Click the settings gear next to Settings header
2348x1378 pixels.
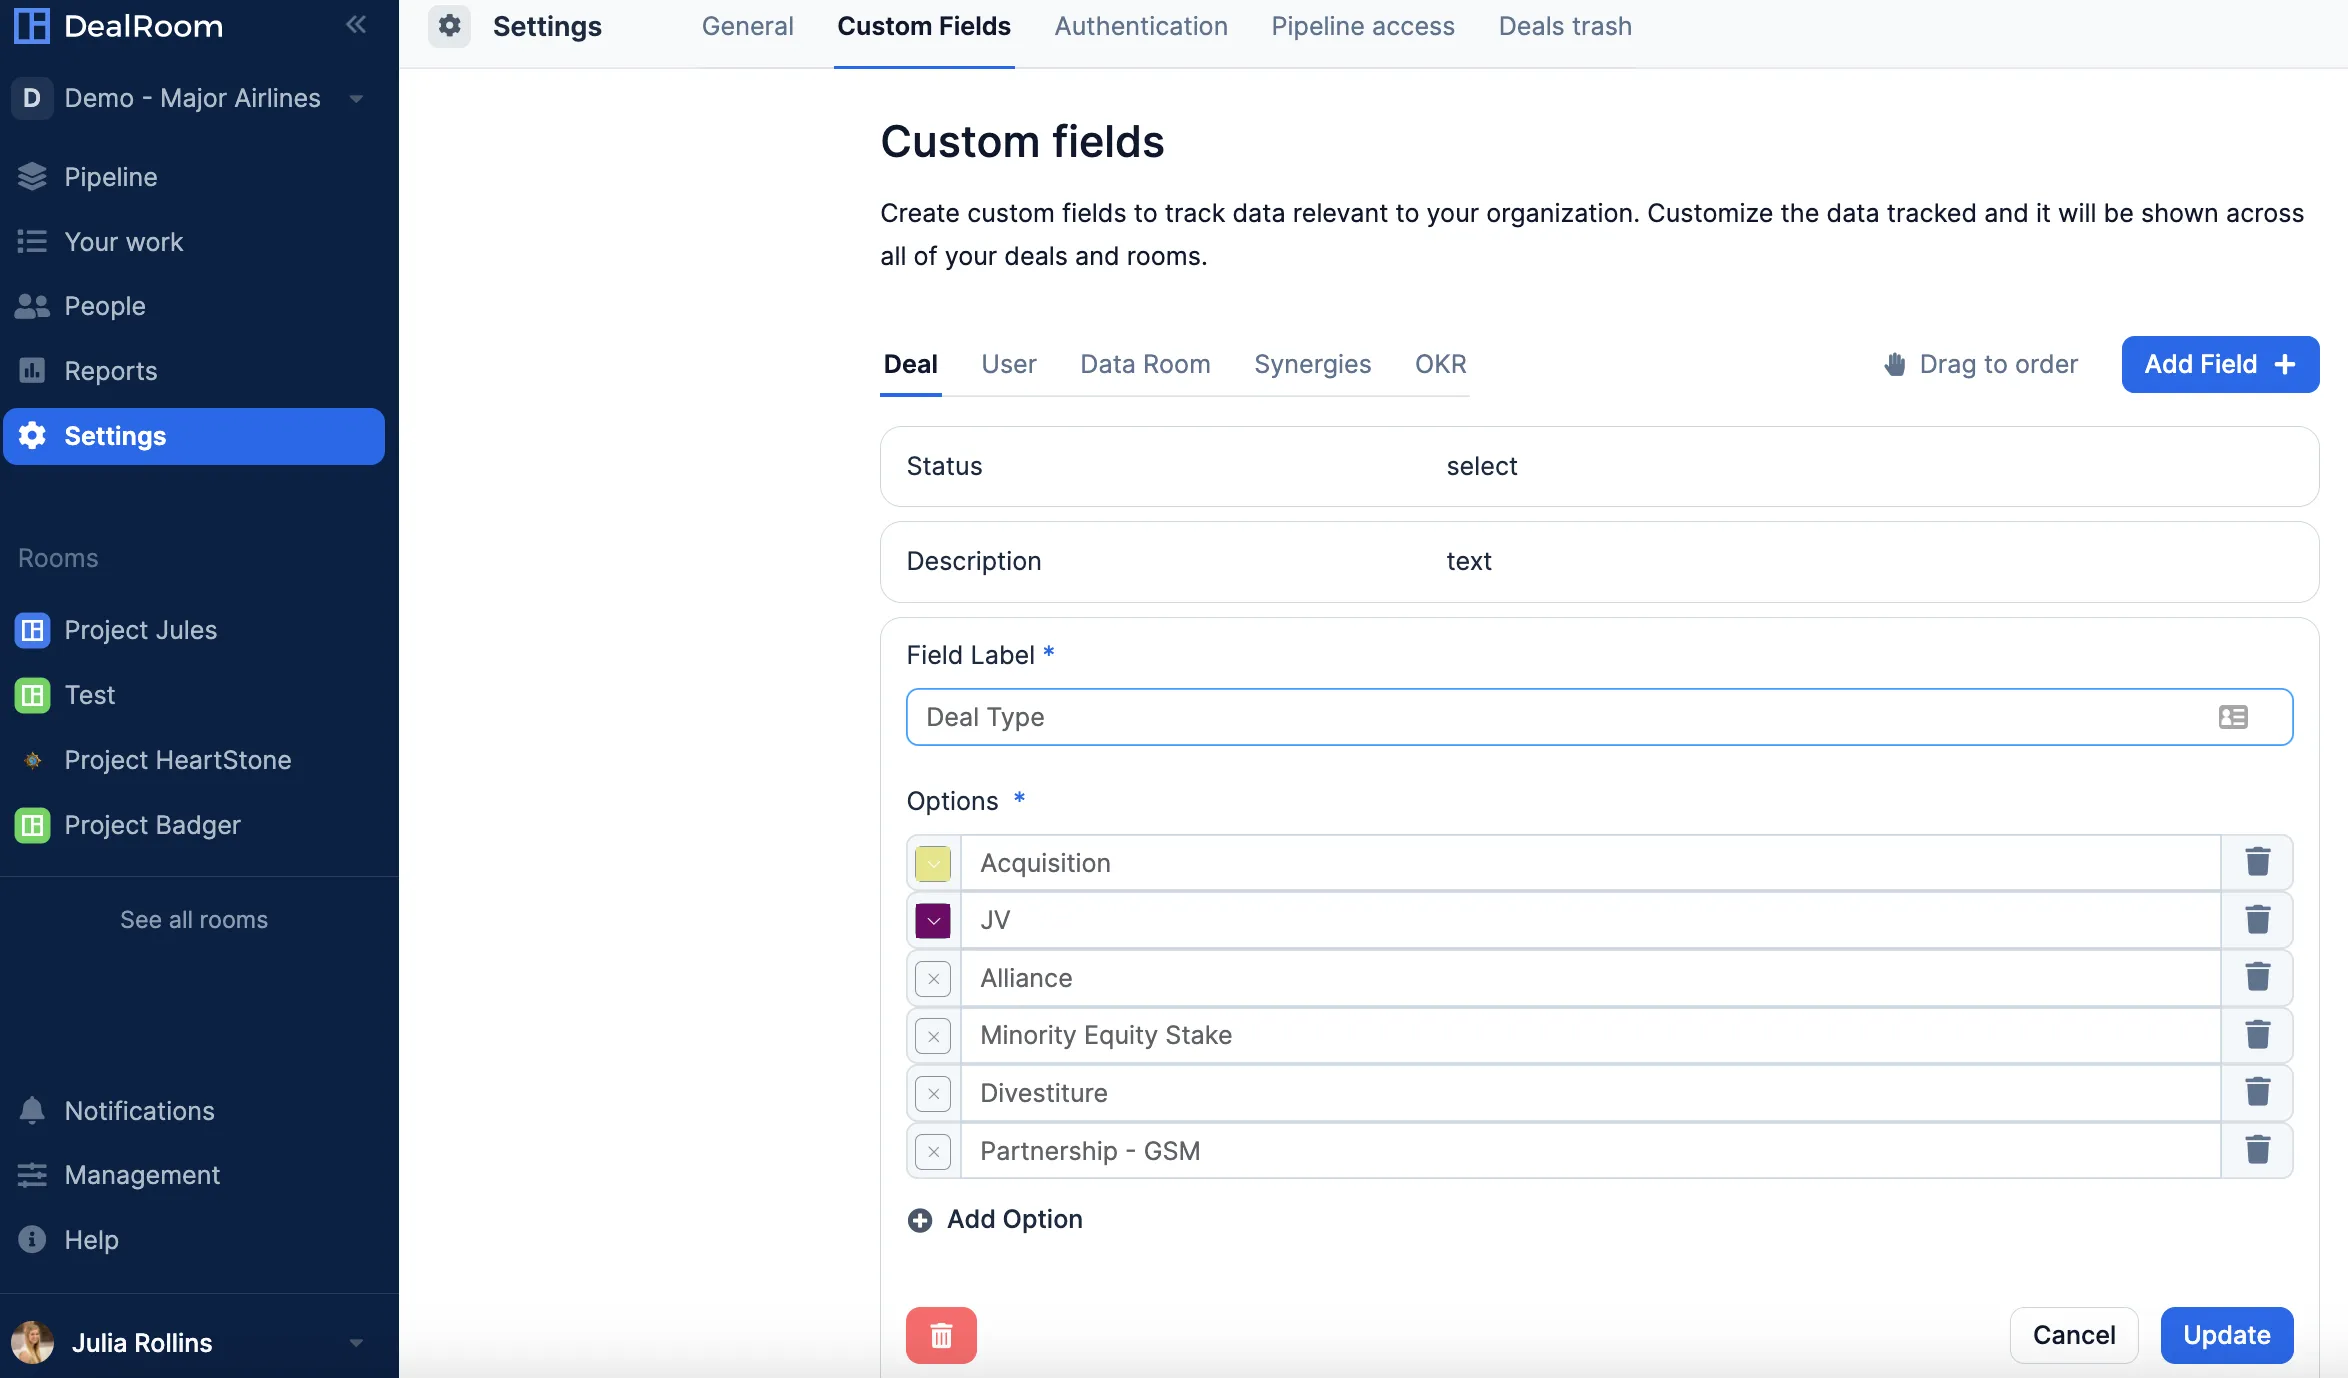click(x=449, y=26)
